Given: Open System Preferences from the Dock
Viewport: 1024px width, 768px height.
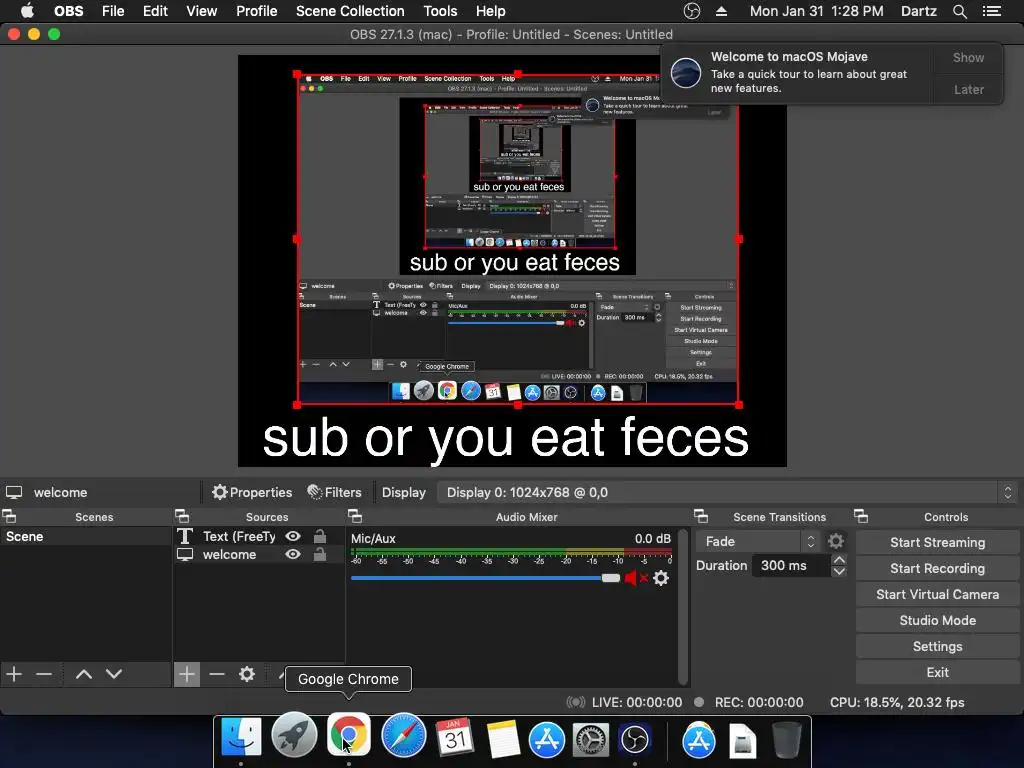Looking at the screenshot, I should (x=591, y=739).
